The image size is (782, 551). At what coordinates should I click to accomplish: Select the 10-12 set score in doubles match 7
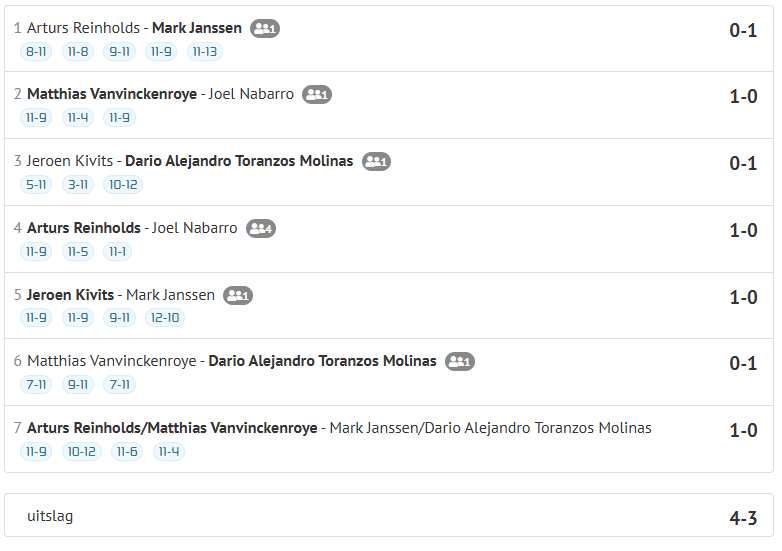pos(81,452)
